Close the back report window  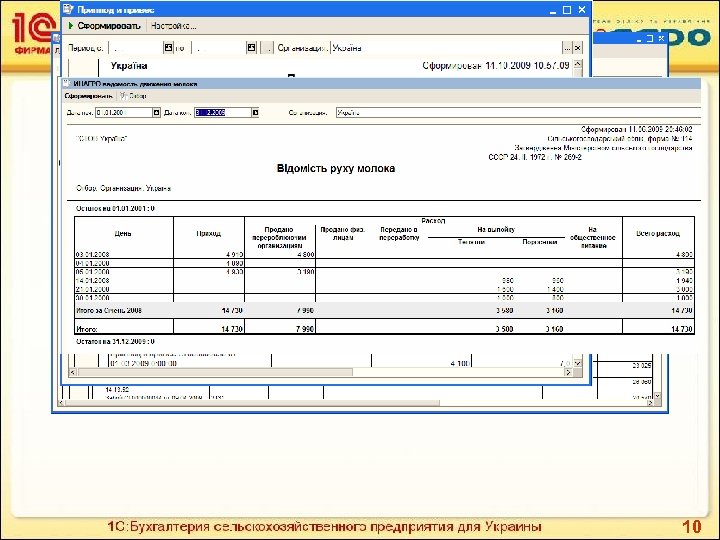click(x=582, y=10)
